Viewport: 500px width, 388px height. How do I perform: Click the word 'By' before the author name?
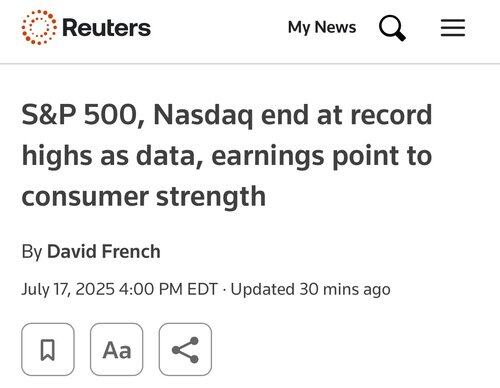[x=32, y=252]
